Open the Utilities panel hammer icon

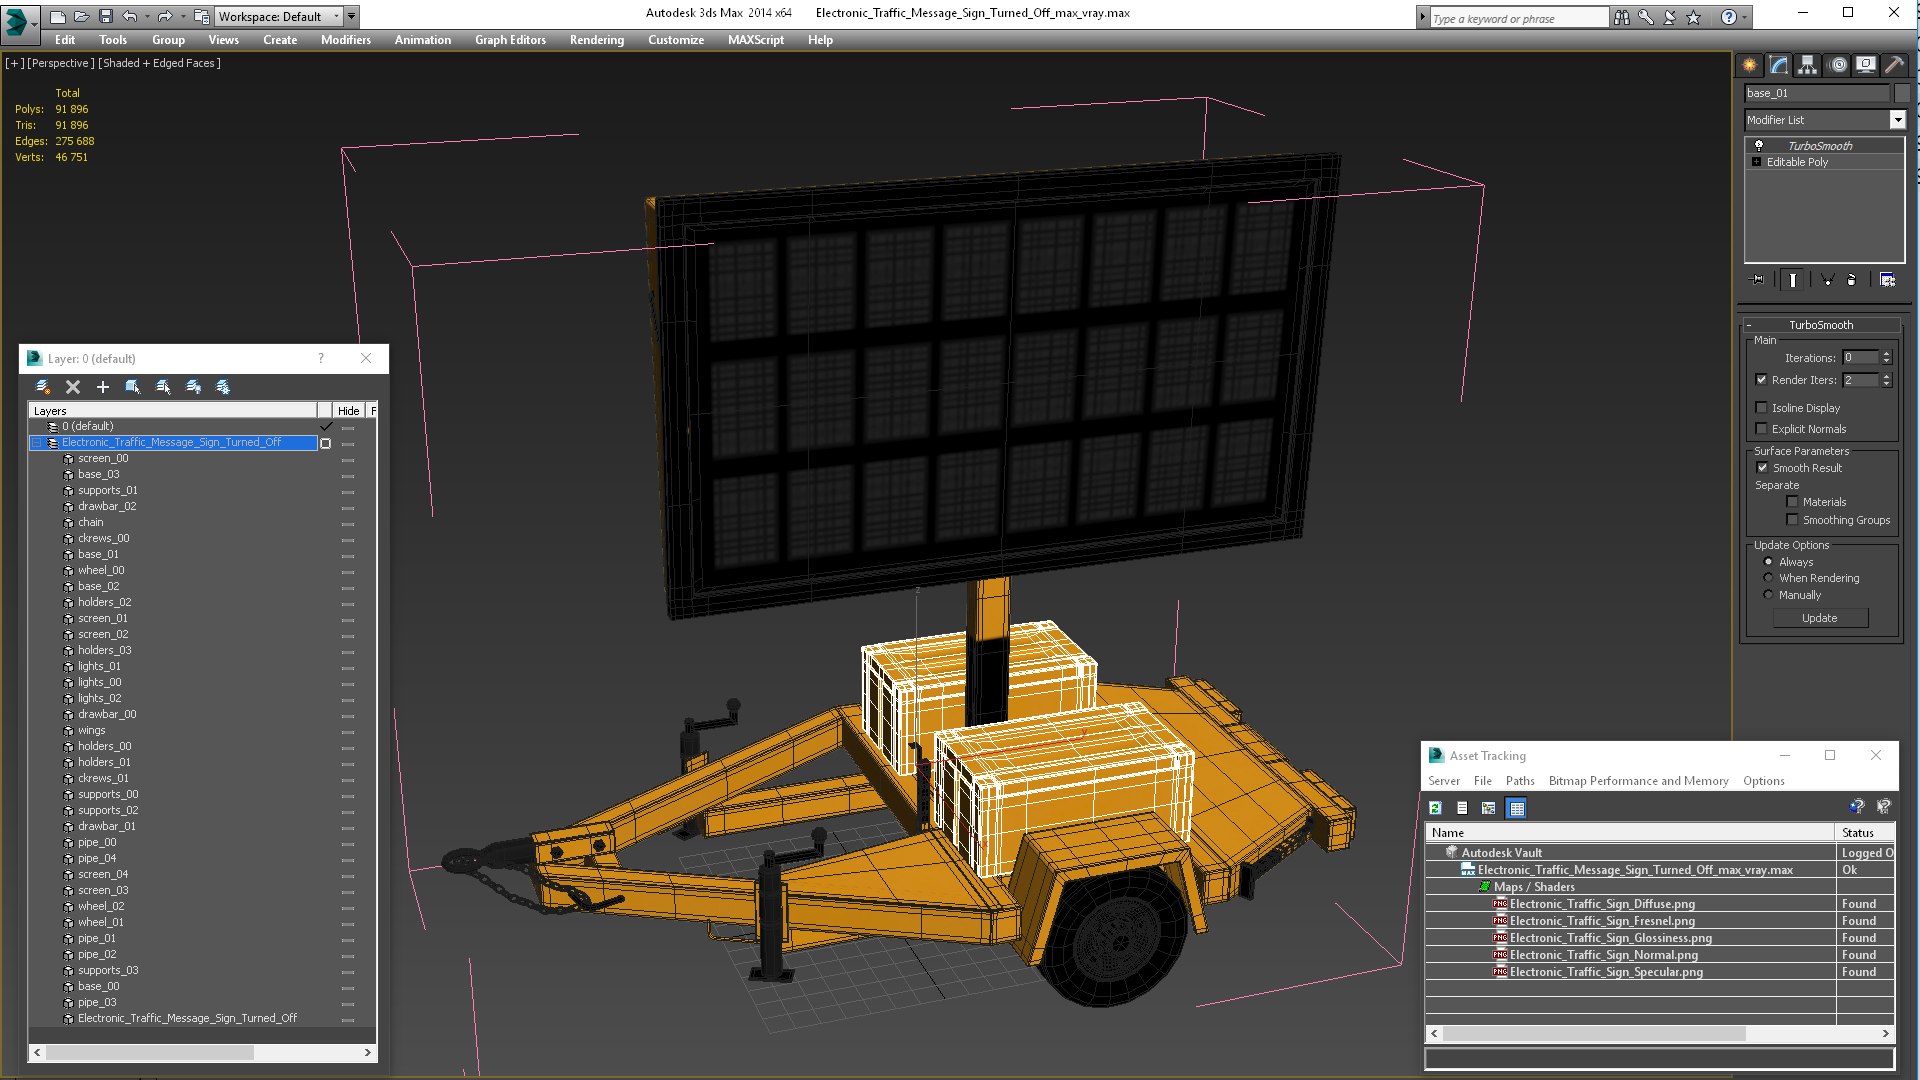tap(1894, 65)
